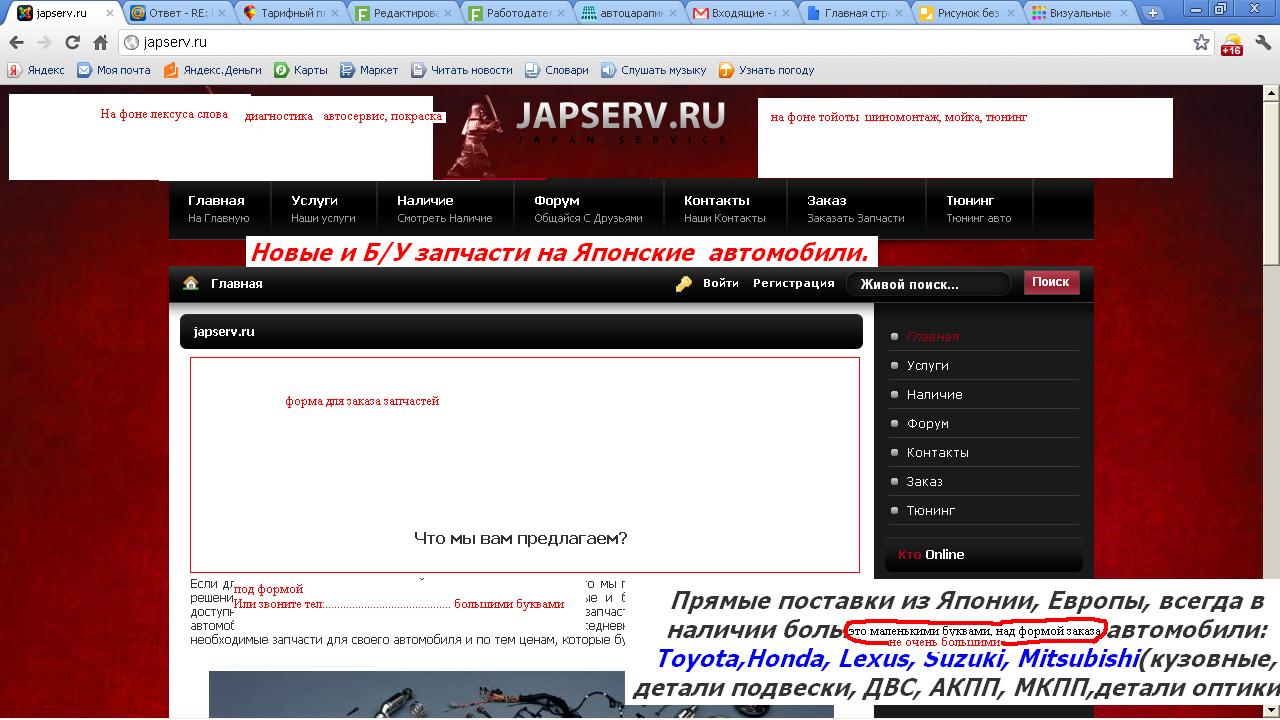Switch to the 'Работодател' tab

[x=518, y=14]
